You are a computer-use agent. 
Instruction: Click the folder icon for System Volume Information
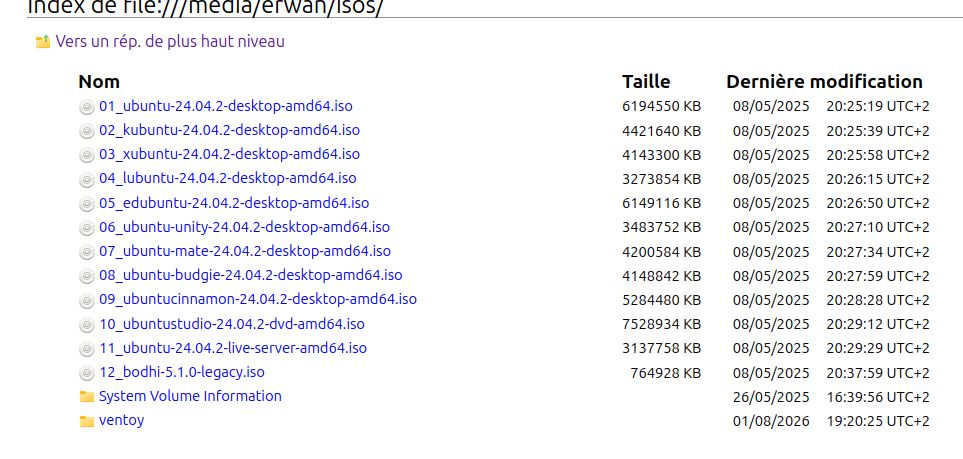click(87, 397)
